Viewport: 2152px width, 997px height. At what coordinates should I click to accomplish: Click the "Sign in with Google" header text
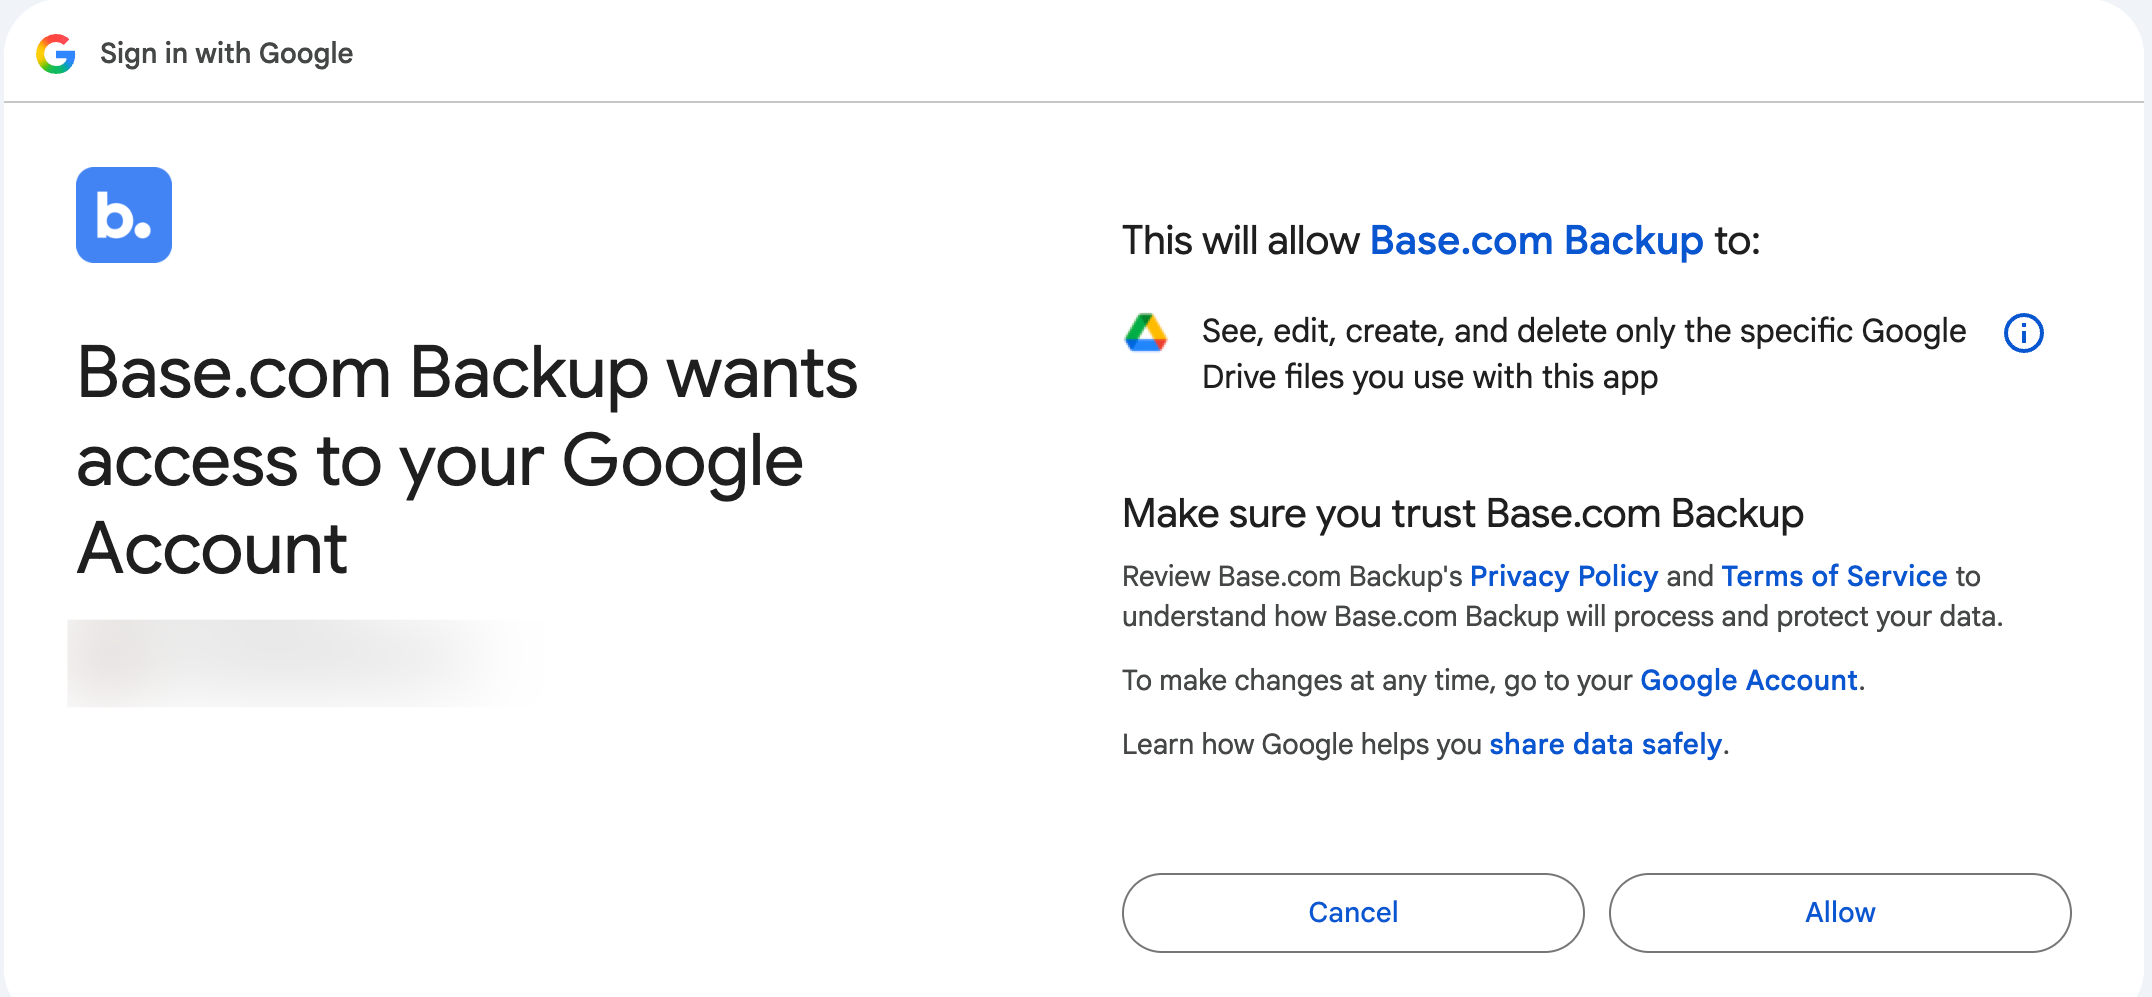point(226,53)
